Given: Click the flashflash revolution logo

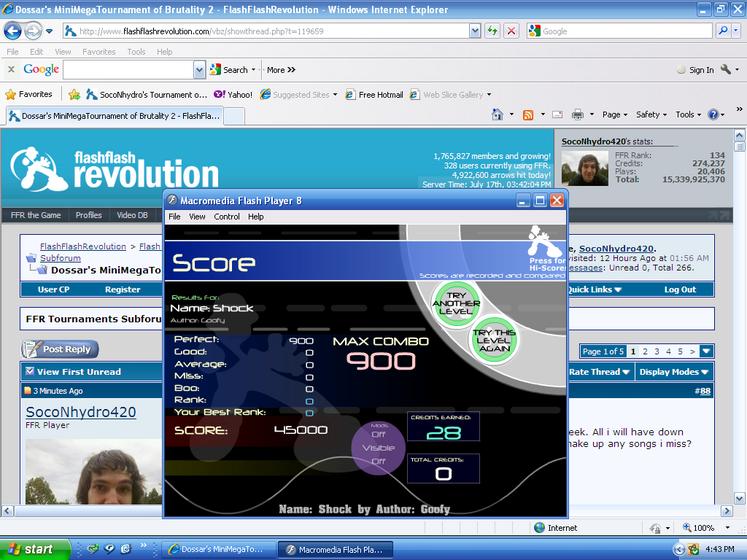Looking at the screenshot, I should [114, 169].
